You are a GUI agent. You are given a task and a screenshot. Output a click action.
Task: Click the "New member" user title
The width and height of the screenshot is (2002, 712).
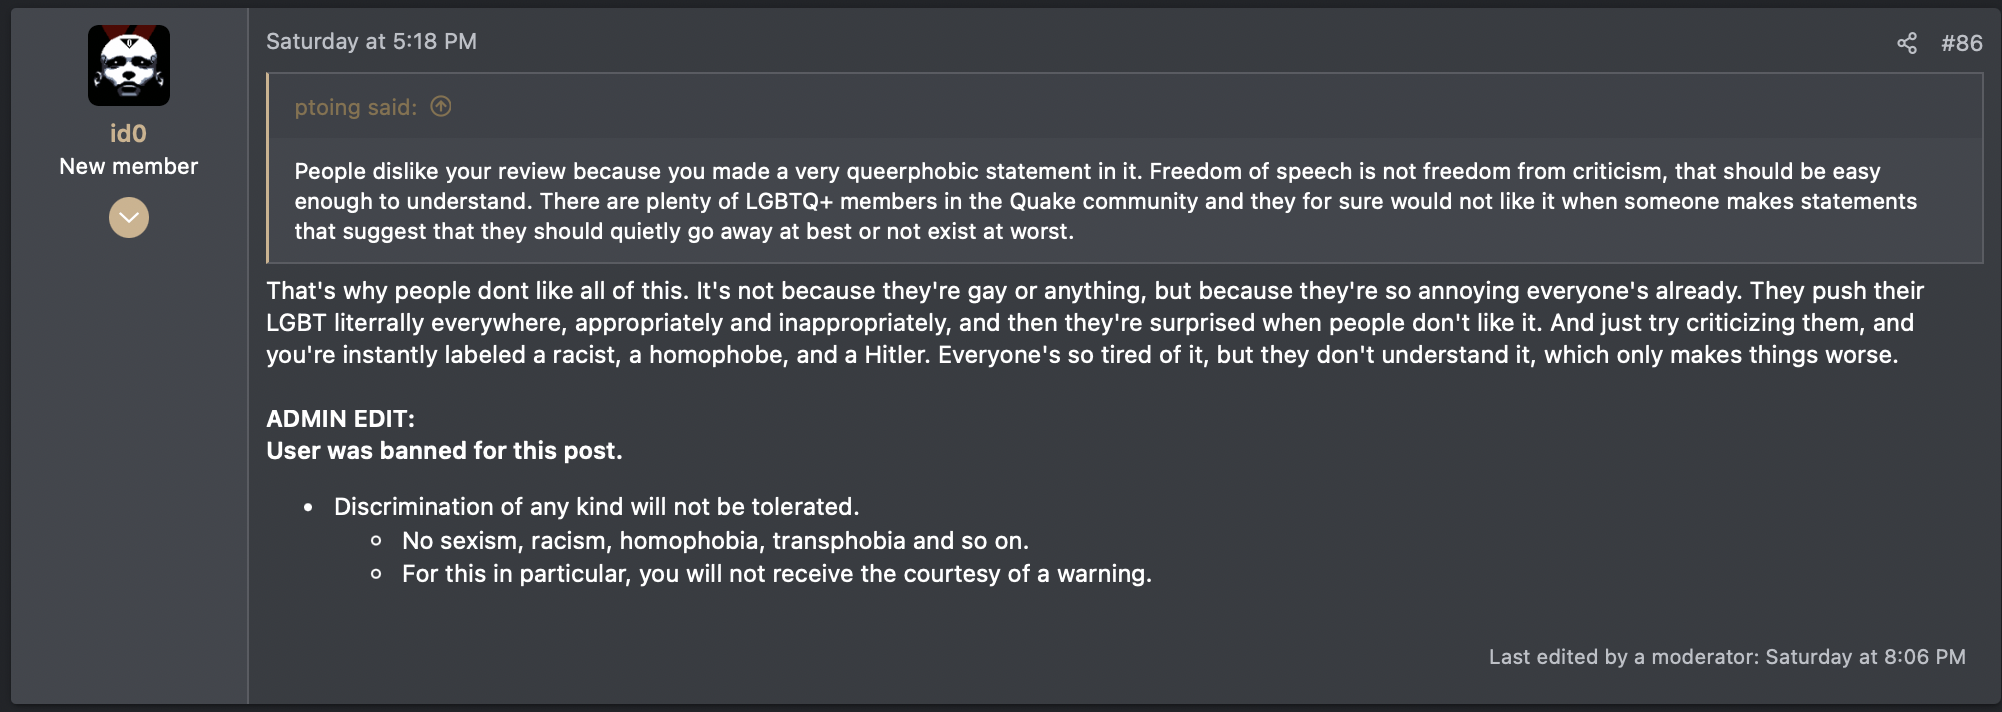[x=129, y=167]
